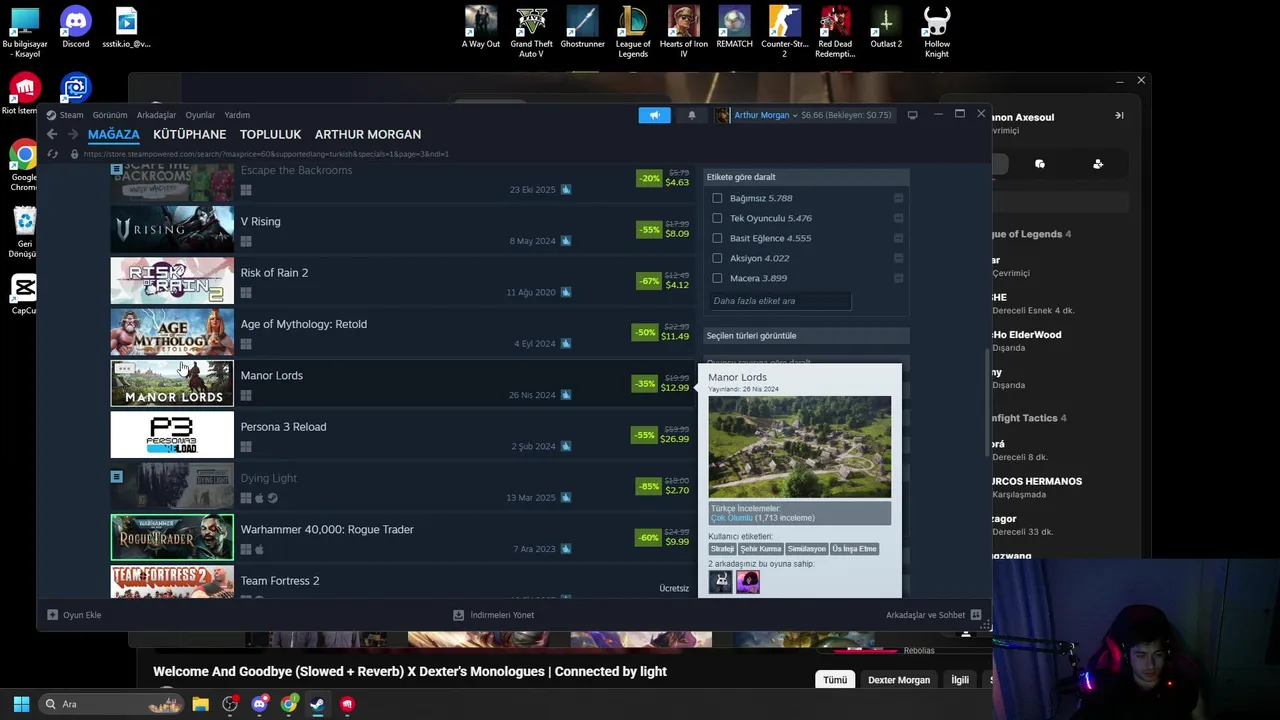The image size is (1280, 720).
Task: Check the Bağımsız tag filter
Action: (717, 198)
